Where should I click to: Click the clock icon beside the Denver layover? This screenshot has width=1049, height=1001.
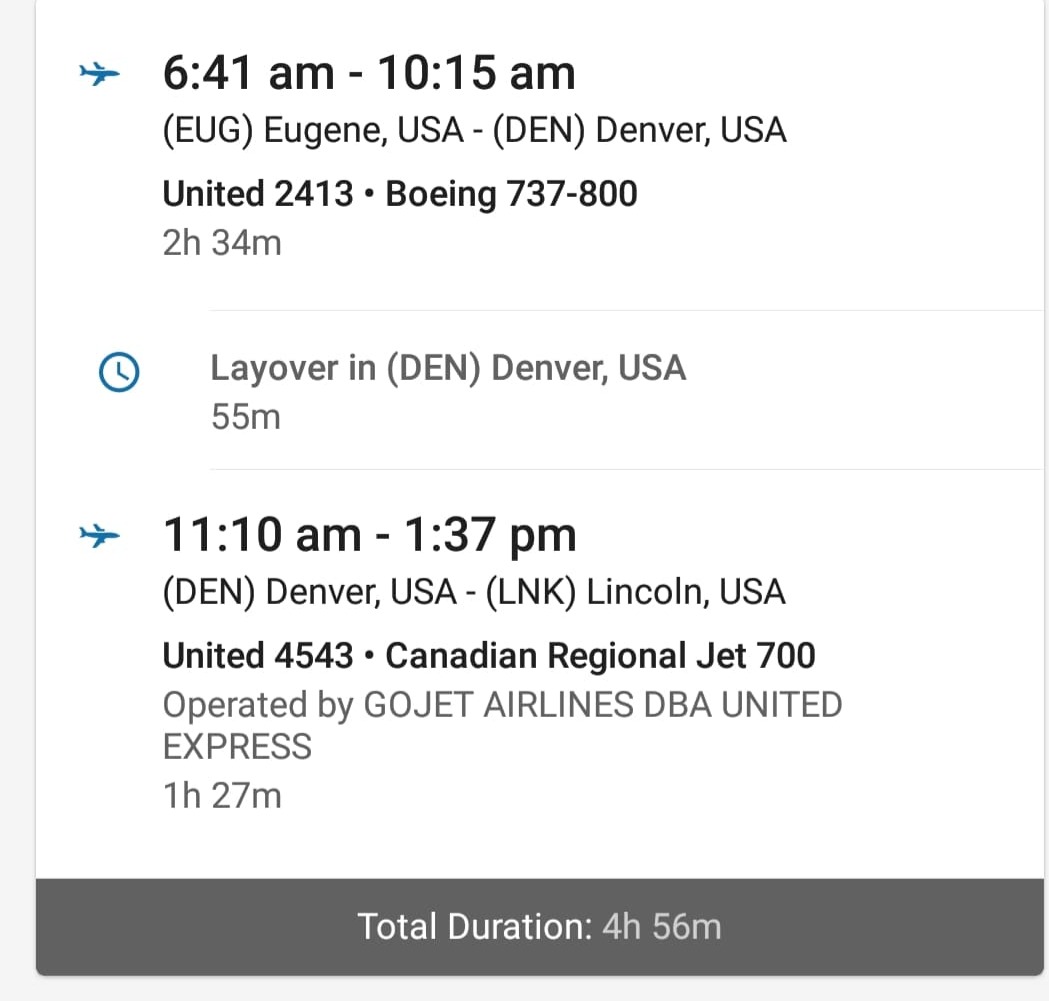119,373
